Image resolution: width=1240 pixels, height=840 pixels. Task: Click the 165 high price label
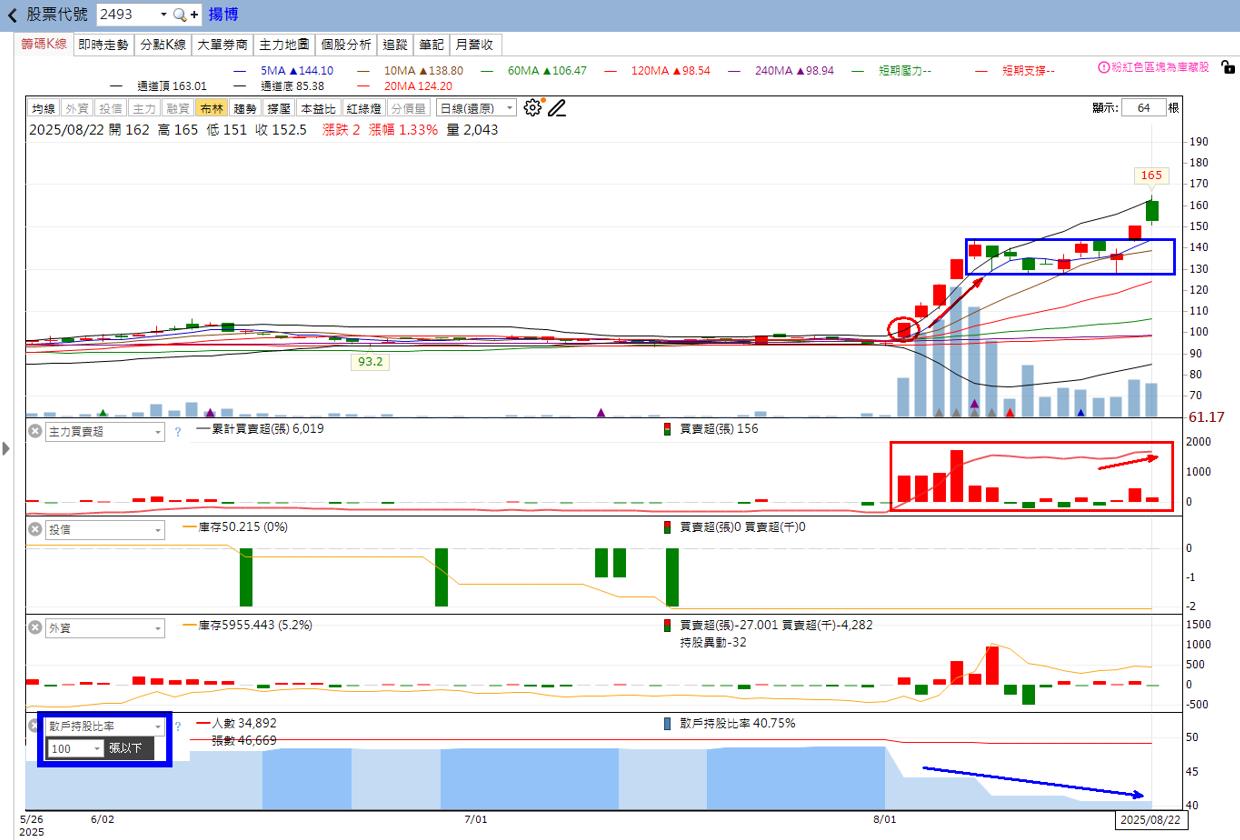pyautogui.click(x=1151, y=175)
